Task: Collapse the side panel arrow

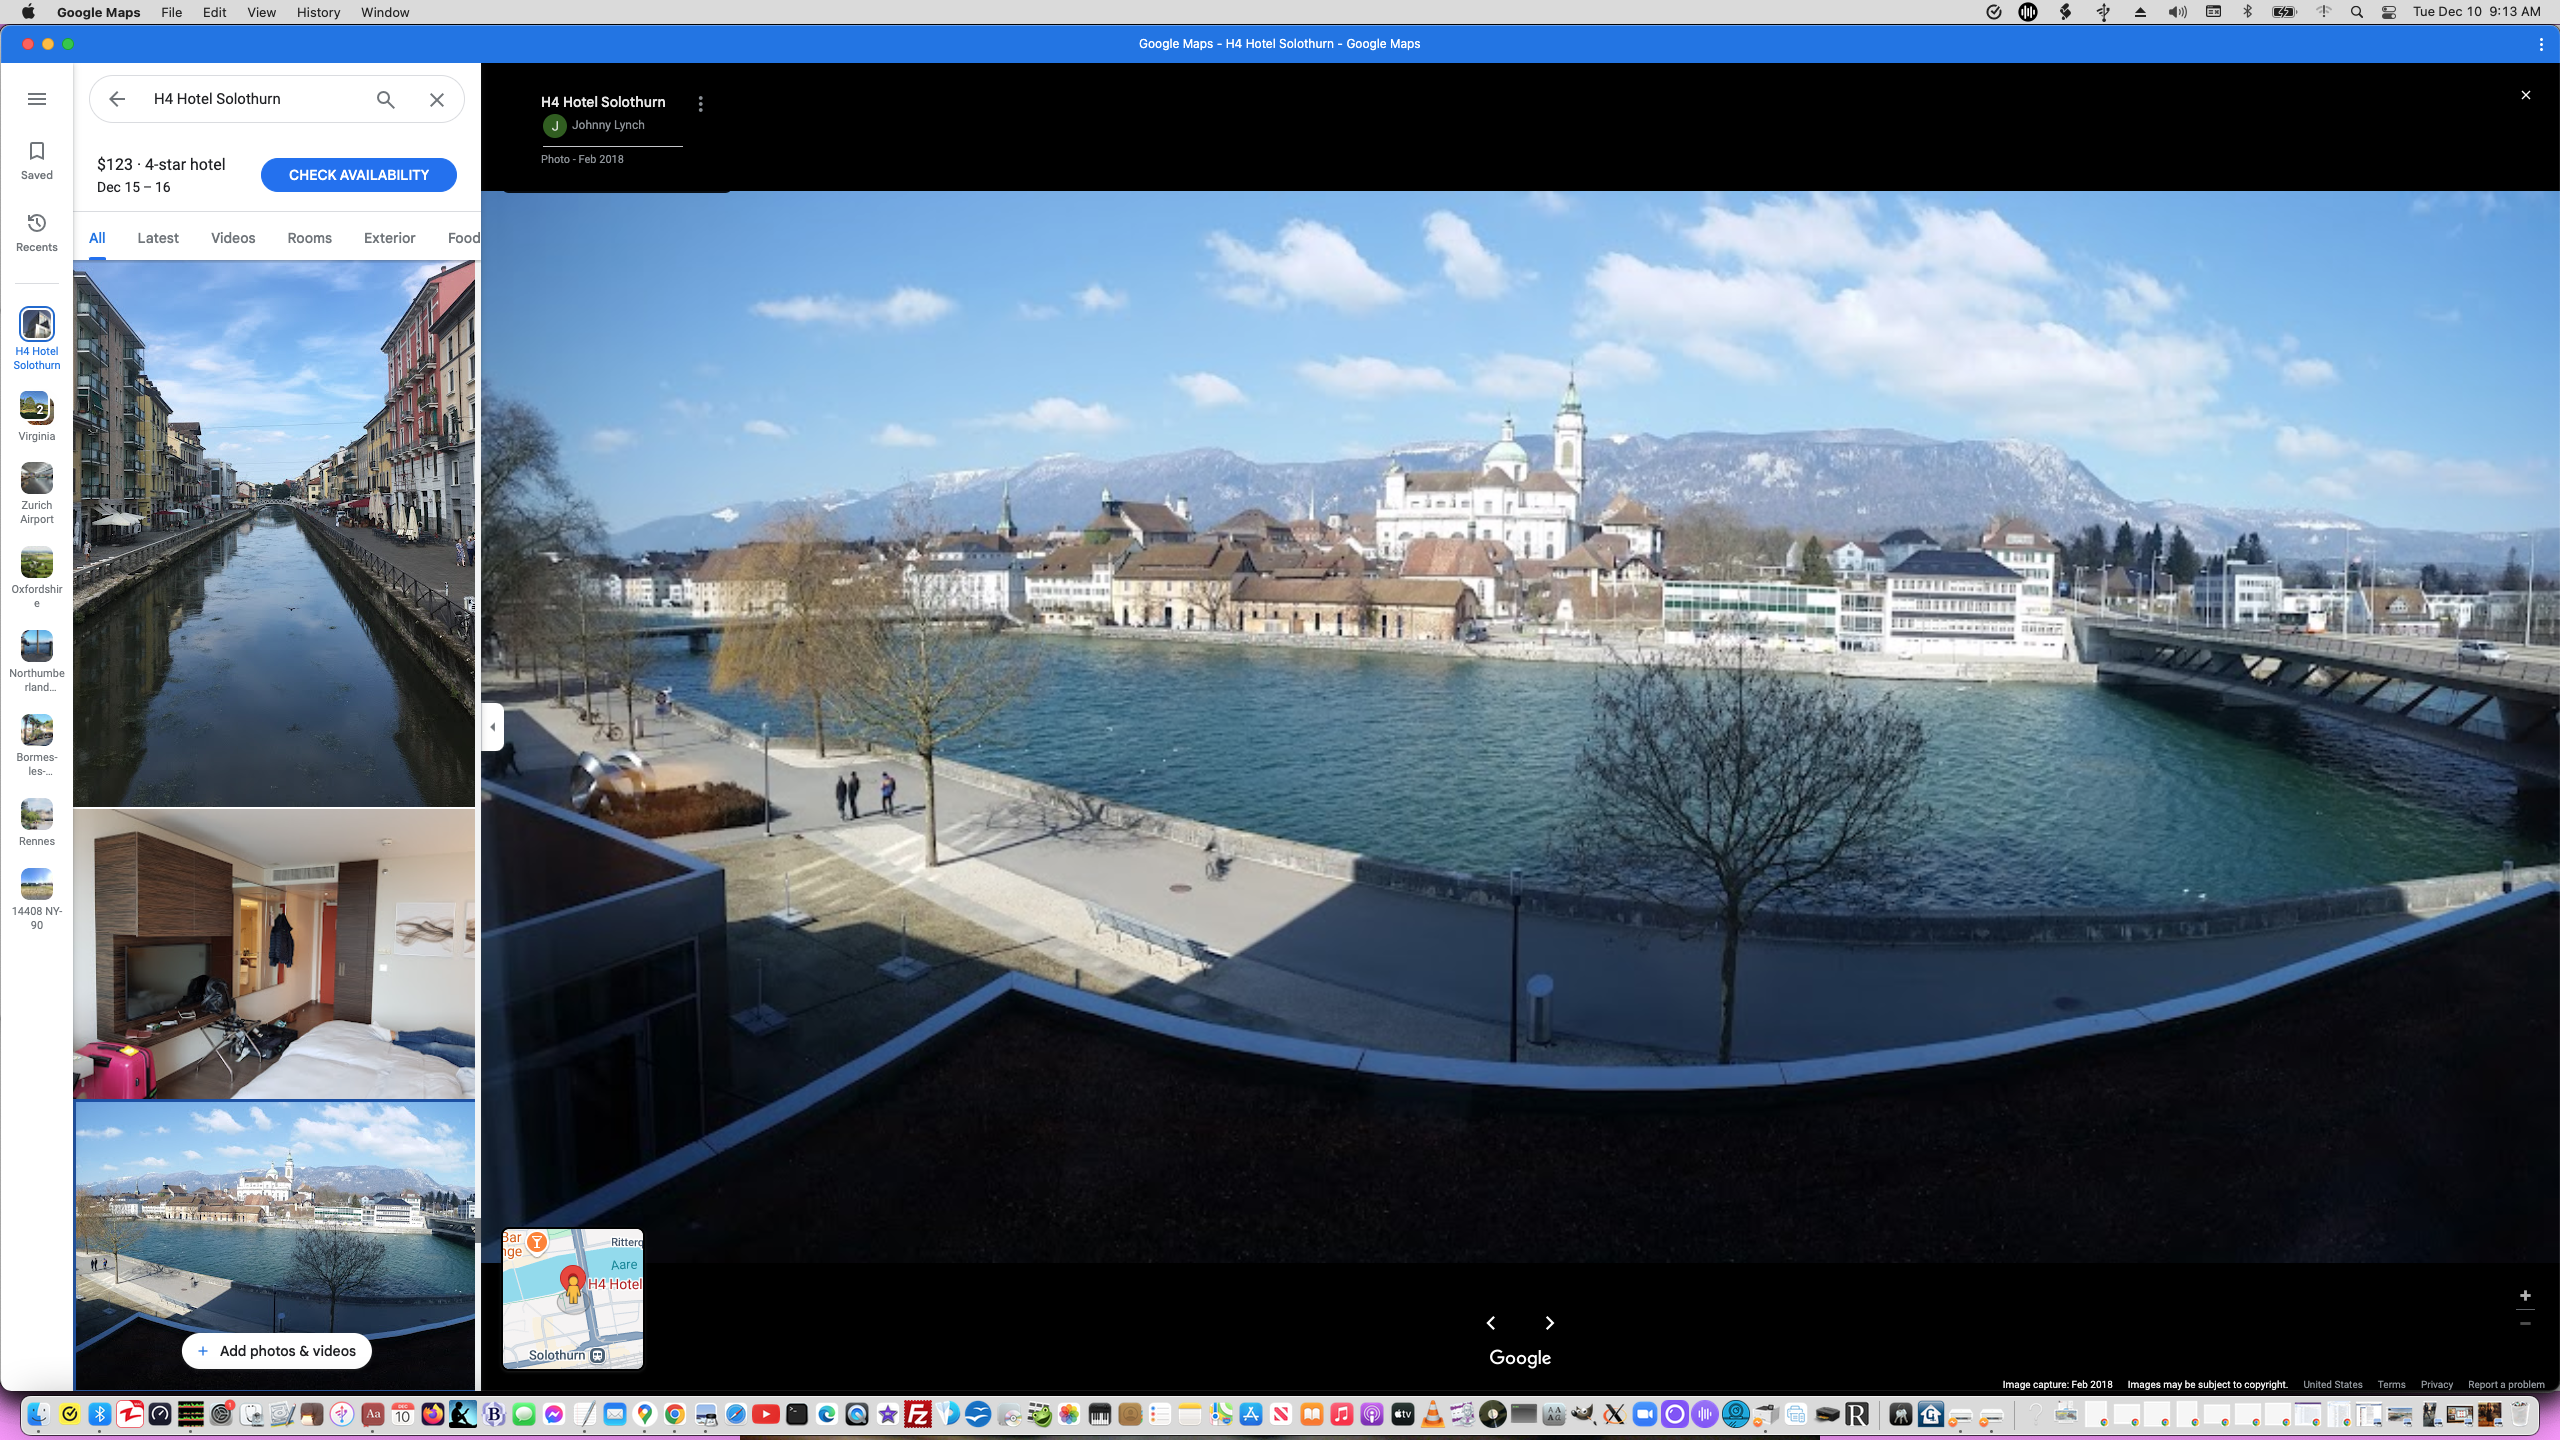Action: point(492,727)
